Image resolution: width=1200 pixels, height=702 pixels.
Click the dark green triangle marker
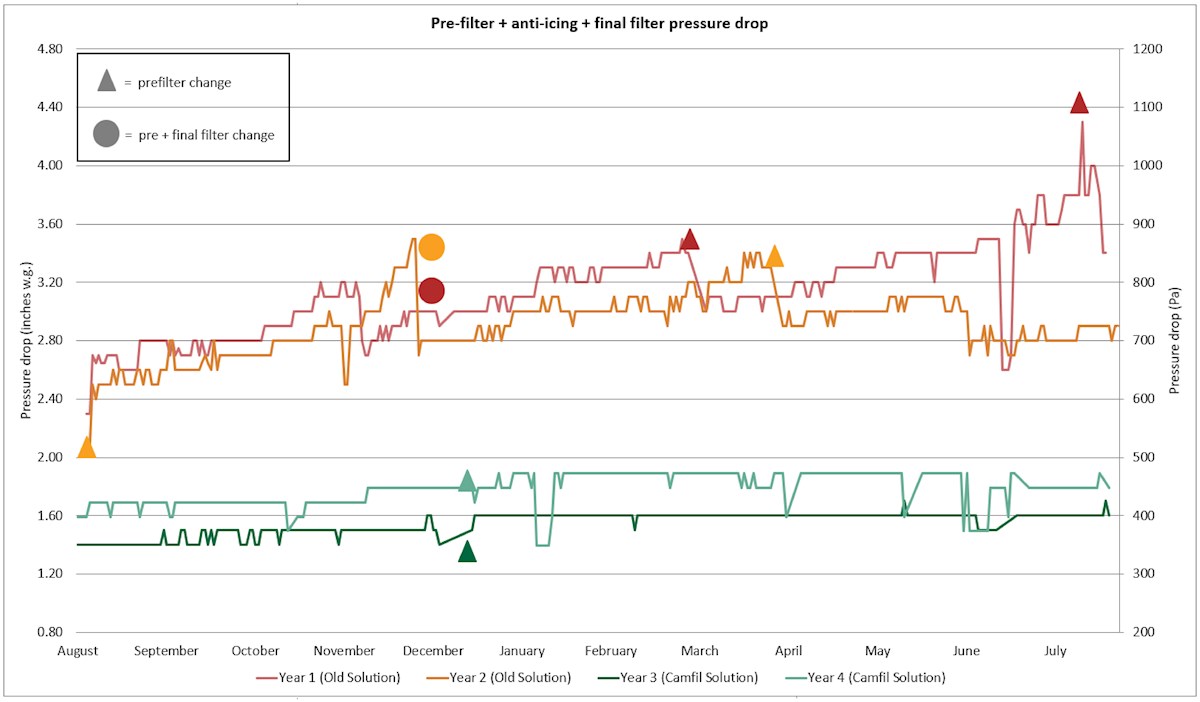(467, 552)
